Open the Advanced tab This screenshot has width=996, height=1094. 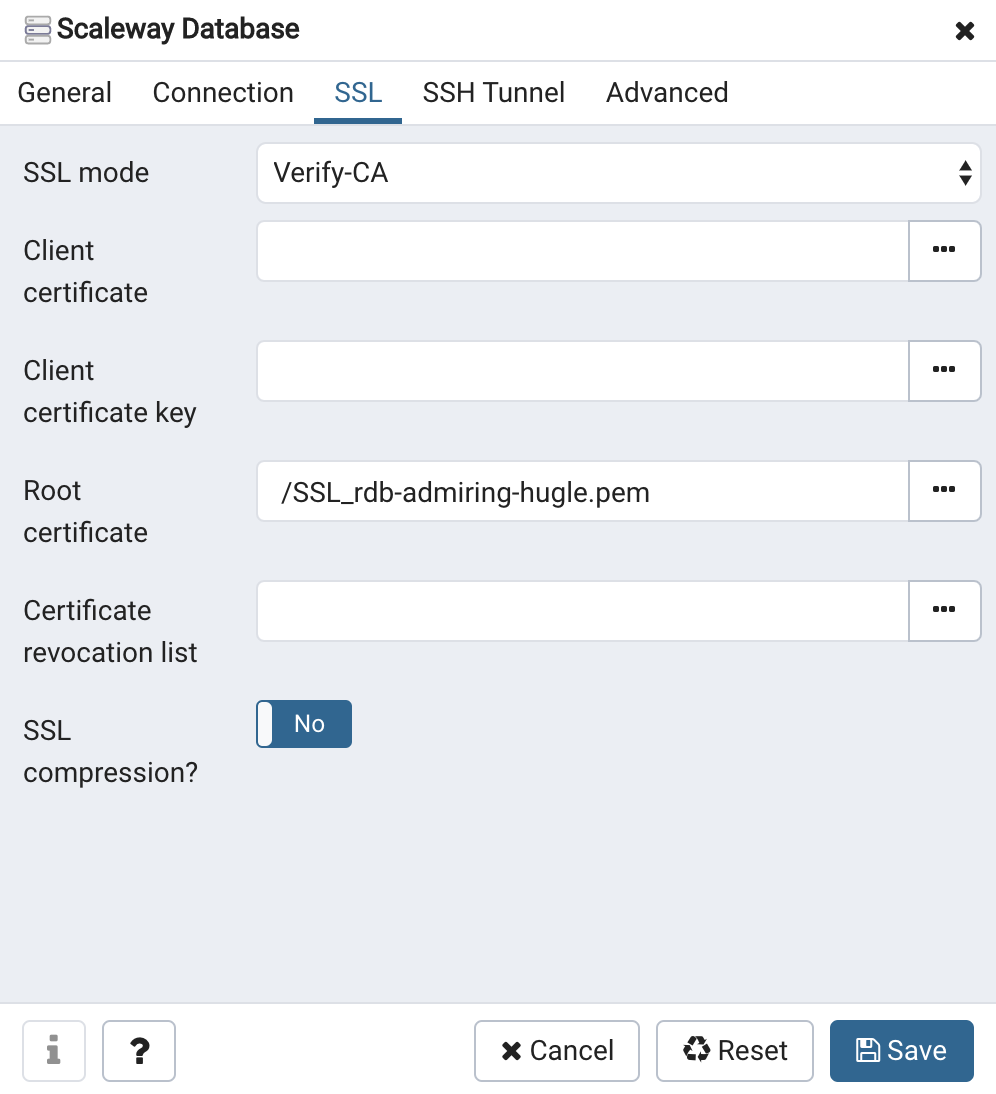tap(667, 93)
